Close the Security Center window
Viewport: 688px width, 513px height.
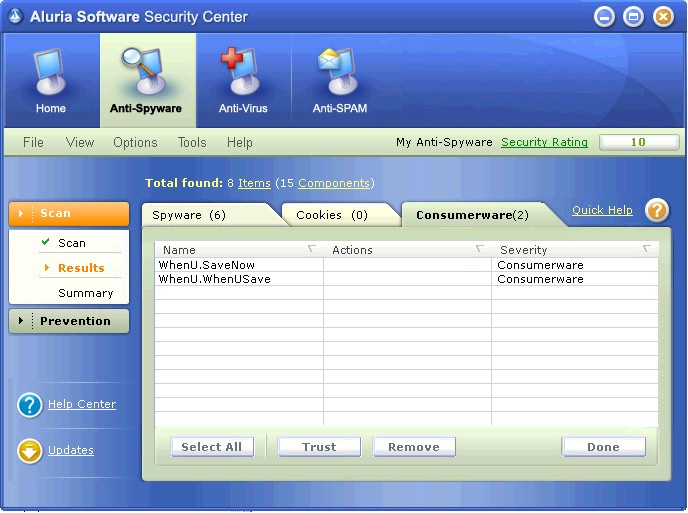point(663,17)
